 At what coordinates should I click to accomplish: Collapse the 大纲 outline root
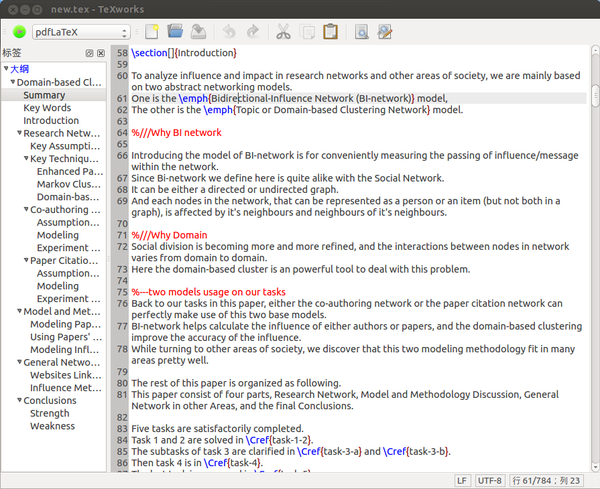[6, 68]
